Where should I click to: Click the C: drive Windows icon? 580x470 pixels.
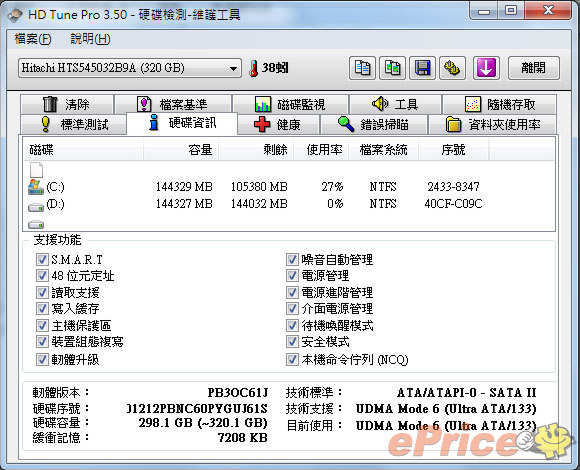36,187
